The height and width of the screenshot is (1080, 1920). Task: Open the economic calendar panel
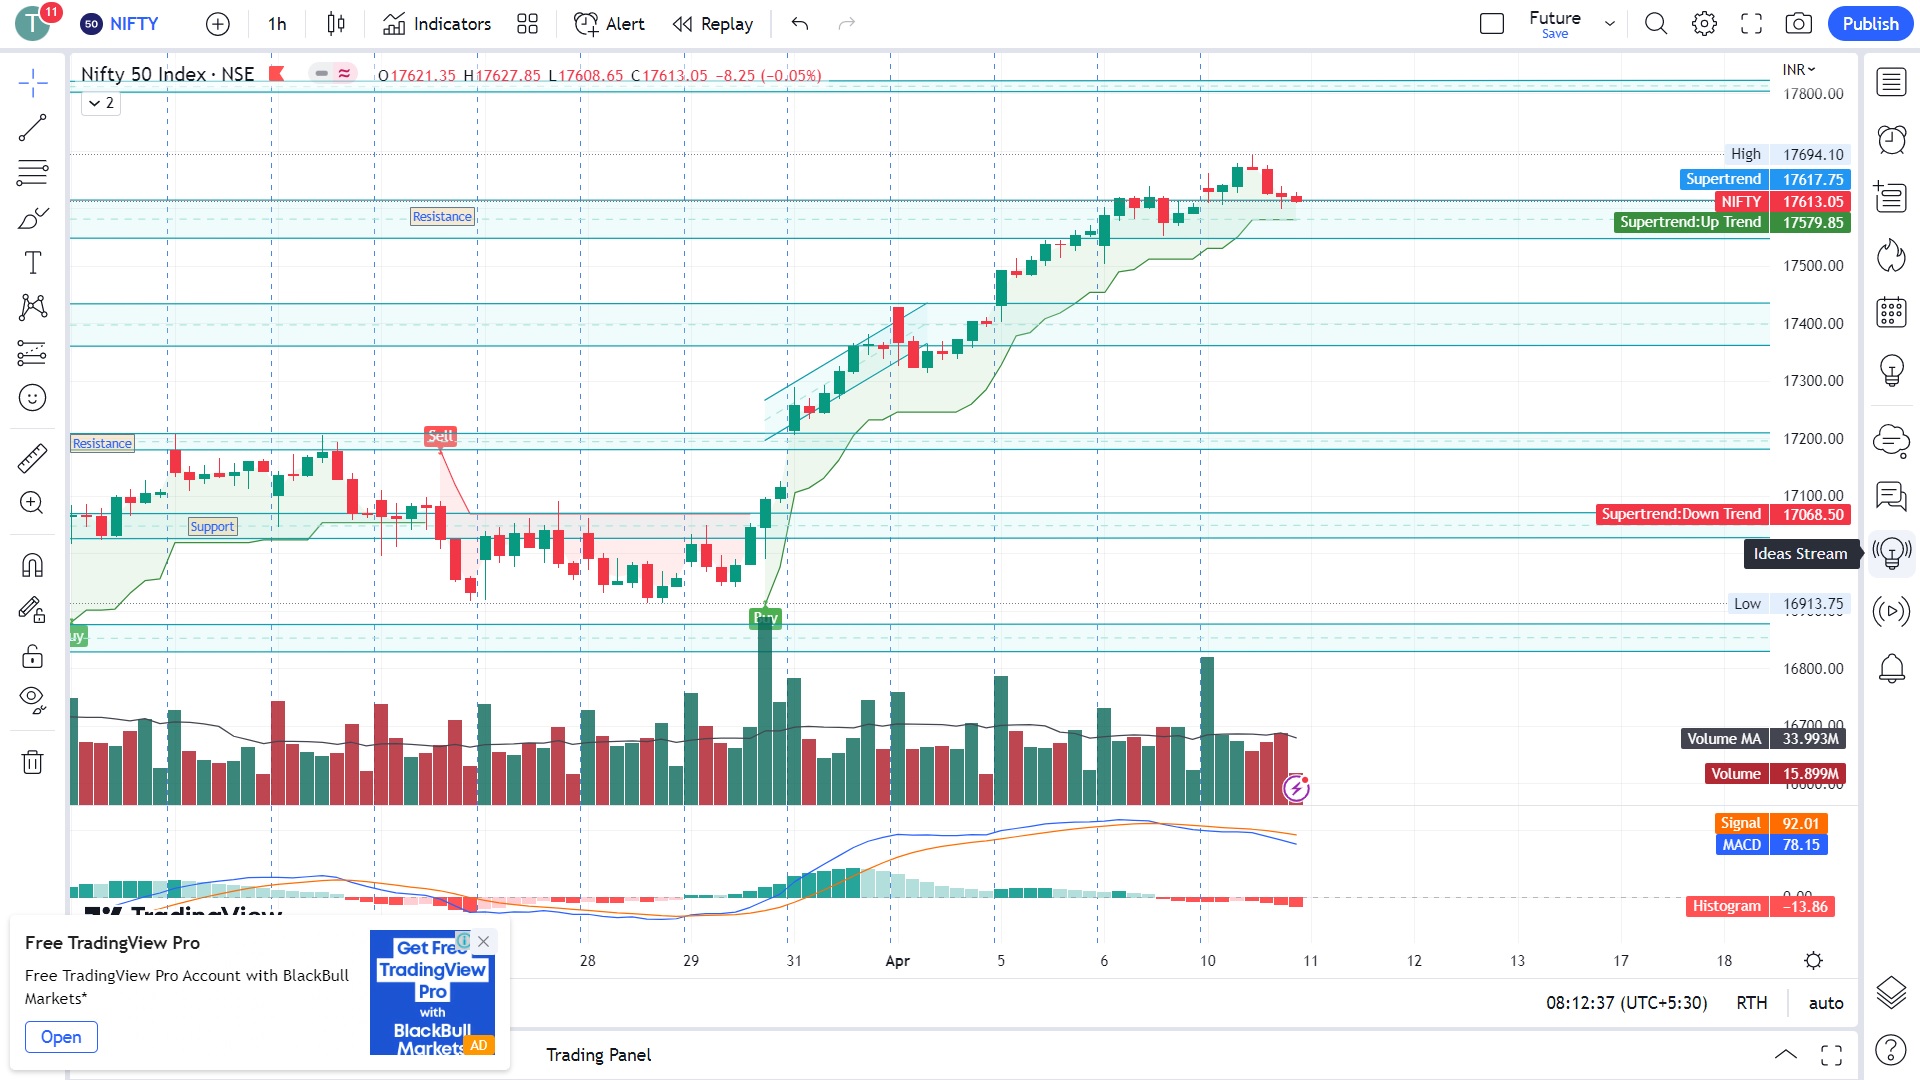click(1891, 312)
